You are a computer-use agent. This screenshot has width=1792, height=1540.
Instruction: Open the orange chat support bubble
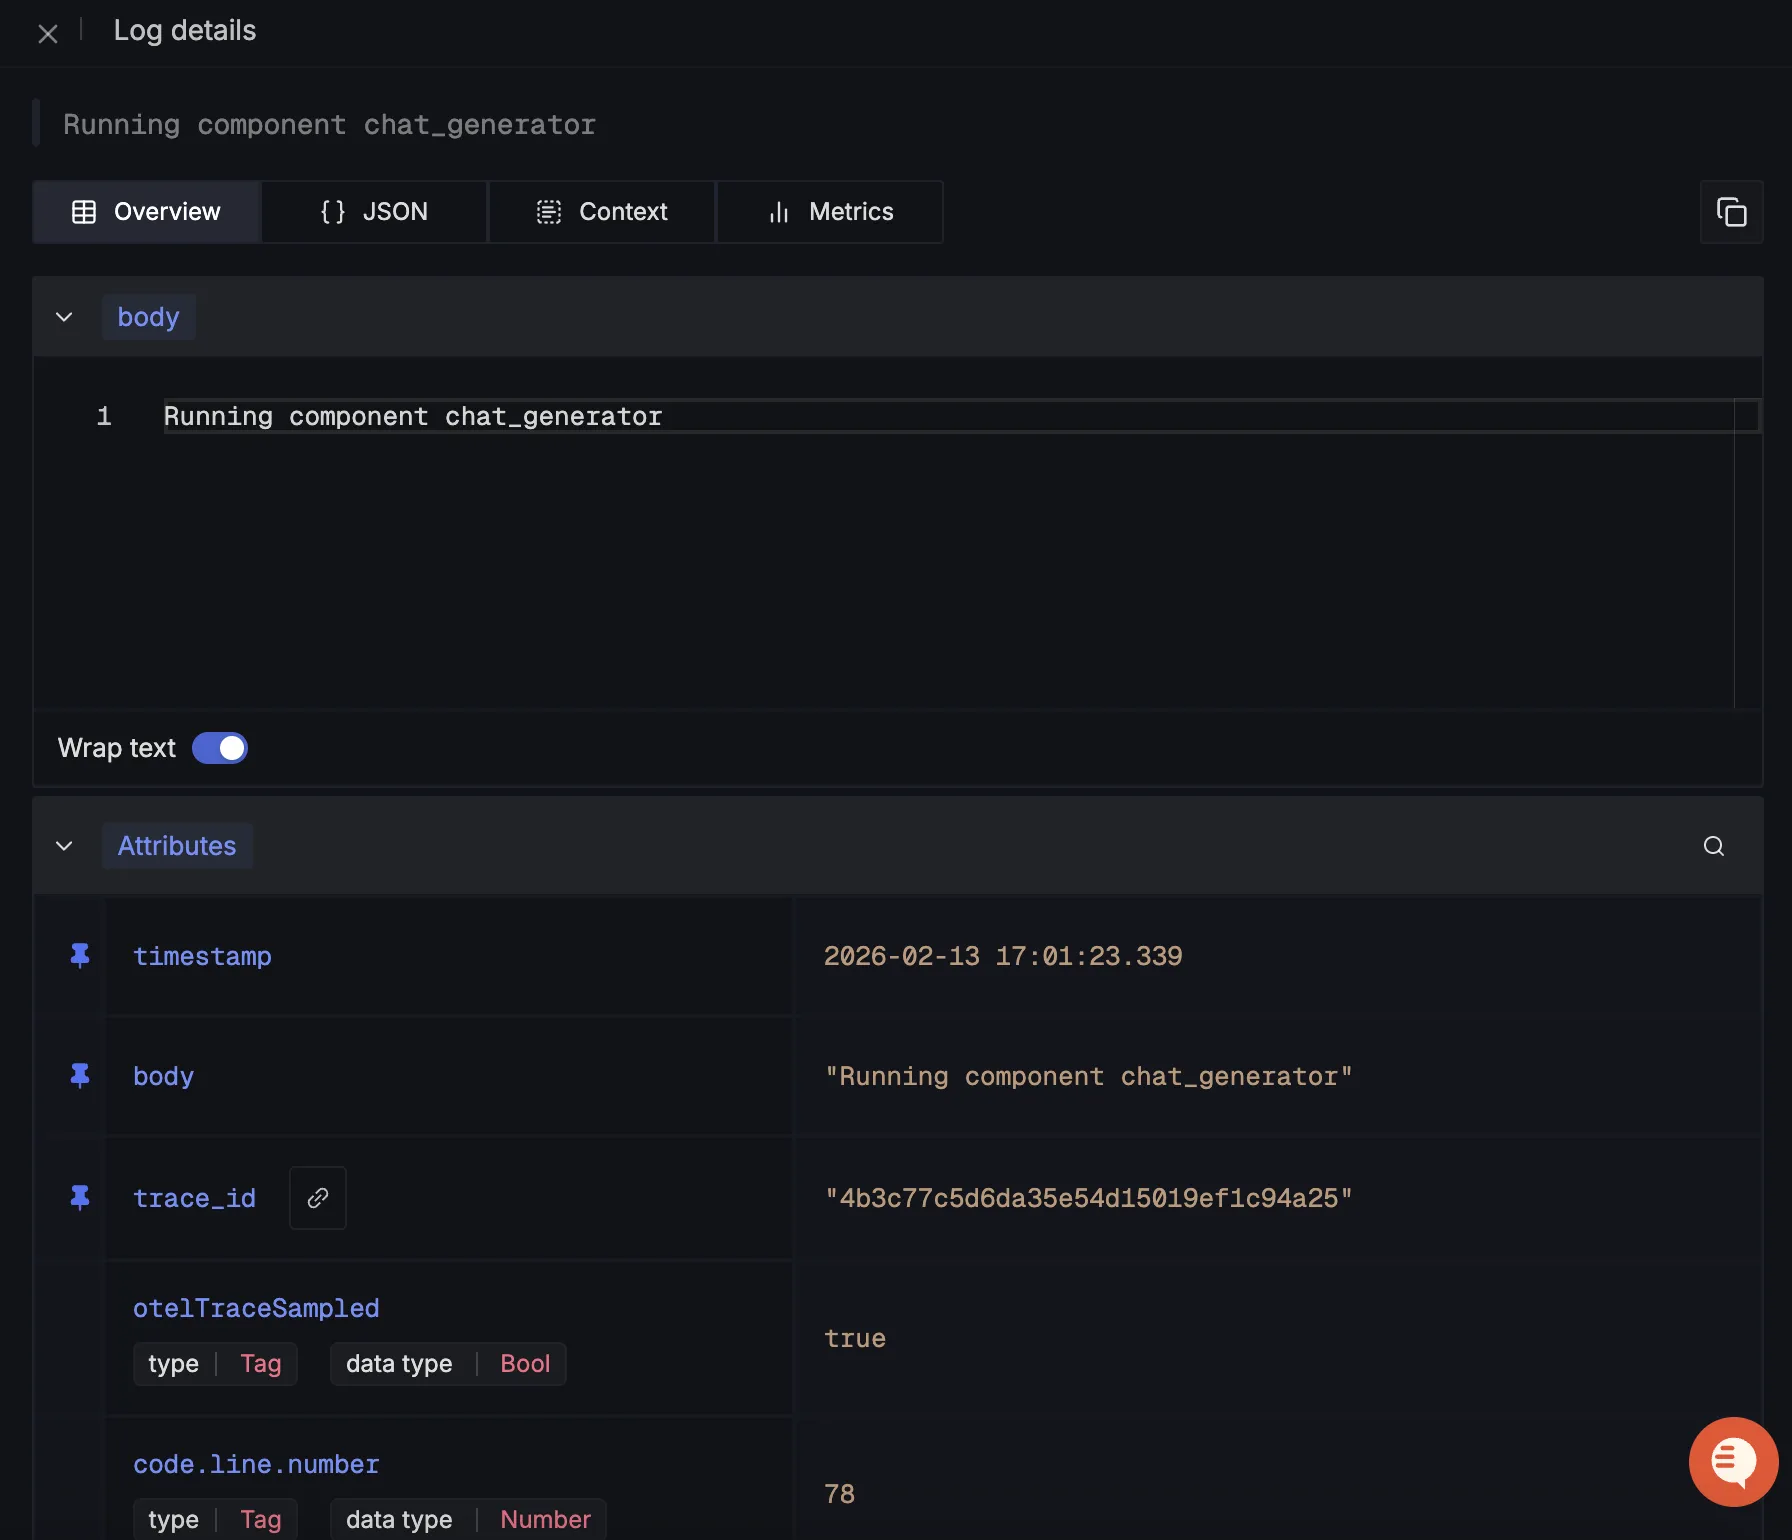click(x=1733, y=1461)
